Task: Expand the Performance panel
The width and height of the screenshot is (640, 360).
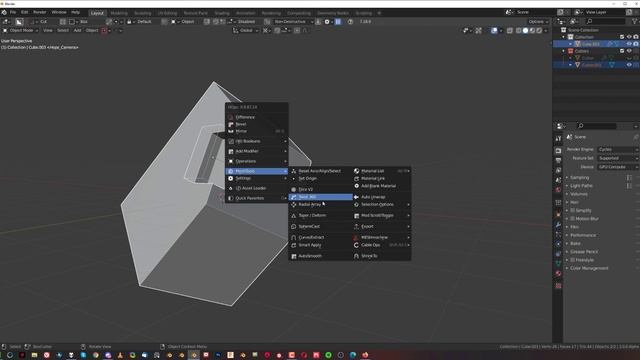Action: 582,236
